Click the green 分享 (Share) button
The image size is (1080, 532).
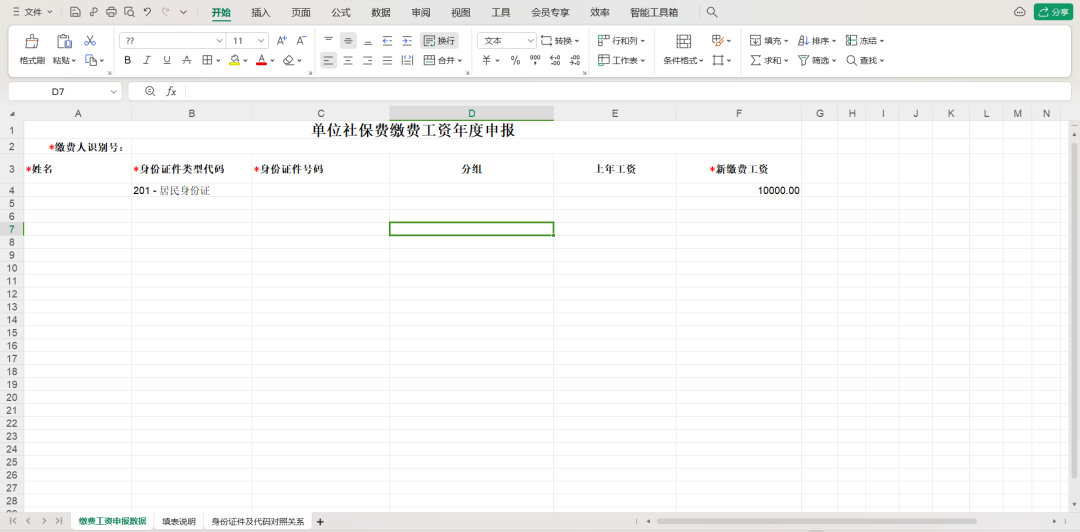(x=1053, y=12)
